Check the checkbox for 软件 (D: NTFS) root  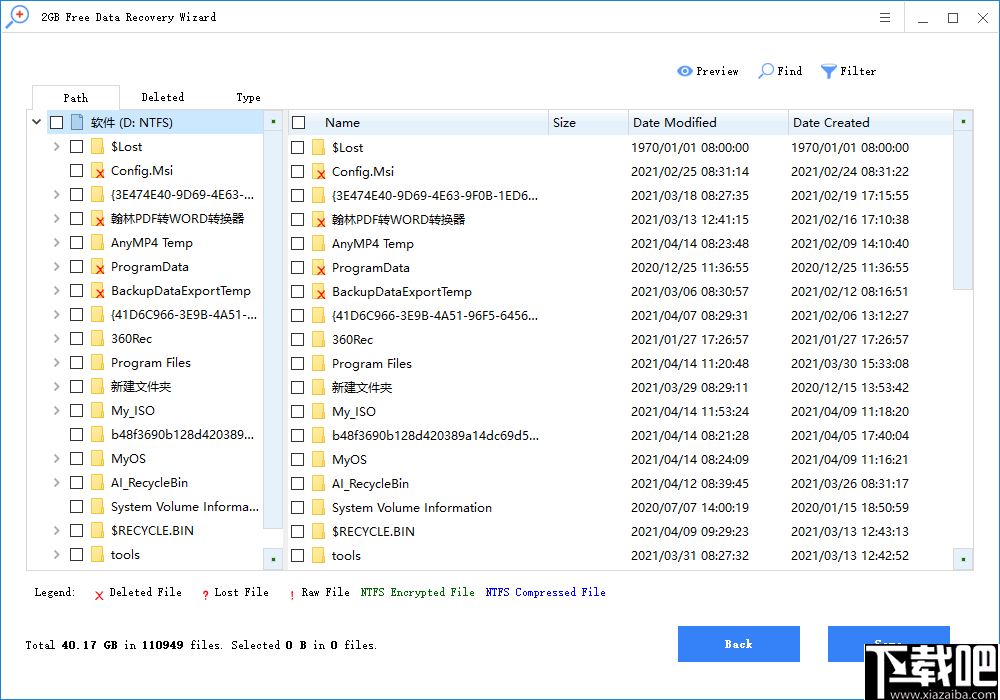click(57, 119)
